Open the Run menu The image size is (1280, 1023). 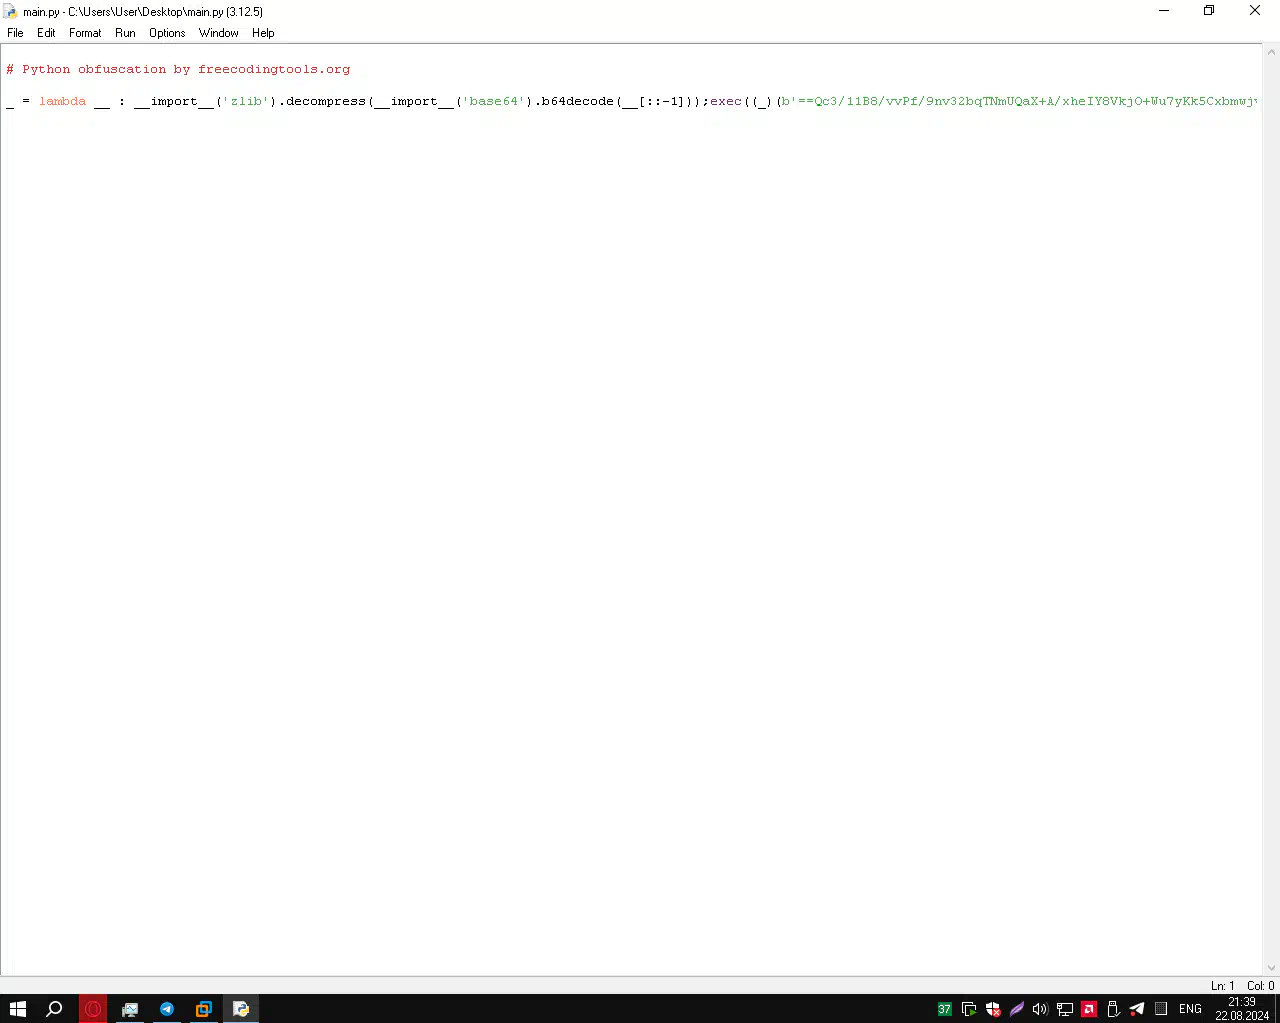click(125, 33)
